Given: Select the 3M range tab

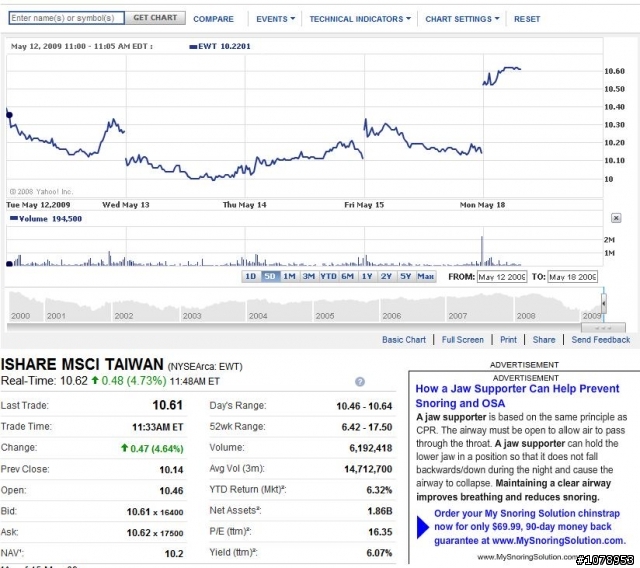Looking at the screenshot, I should coord(309,276).
